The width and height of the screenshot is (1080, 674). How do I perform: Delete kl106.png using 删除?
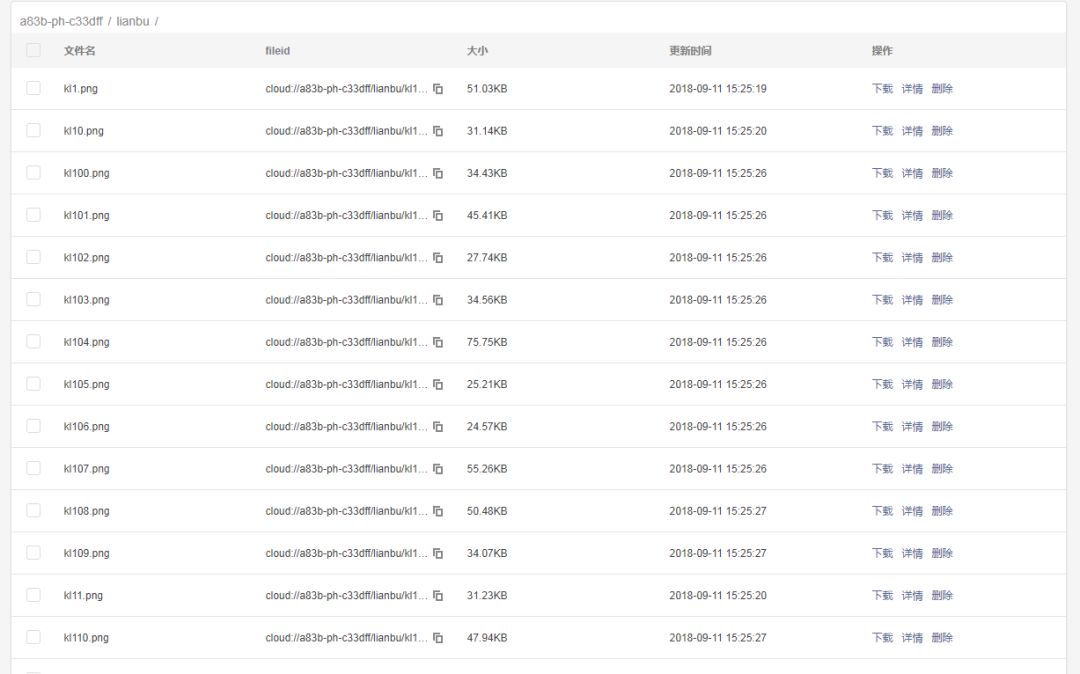(x=942, y=427)
